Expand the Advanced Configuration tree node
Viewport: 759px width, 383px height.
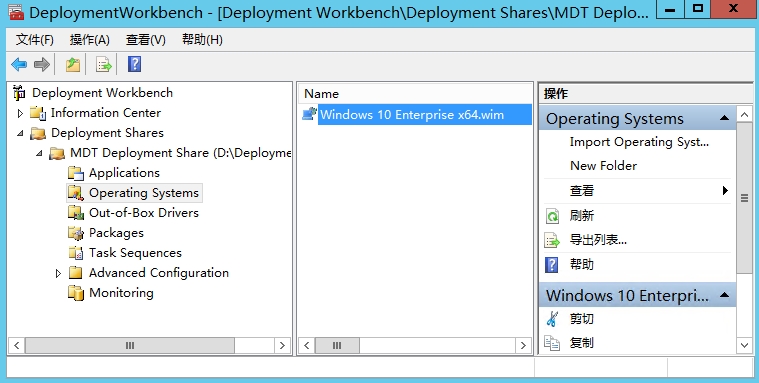pyautogui.click(x=58, y=273)
